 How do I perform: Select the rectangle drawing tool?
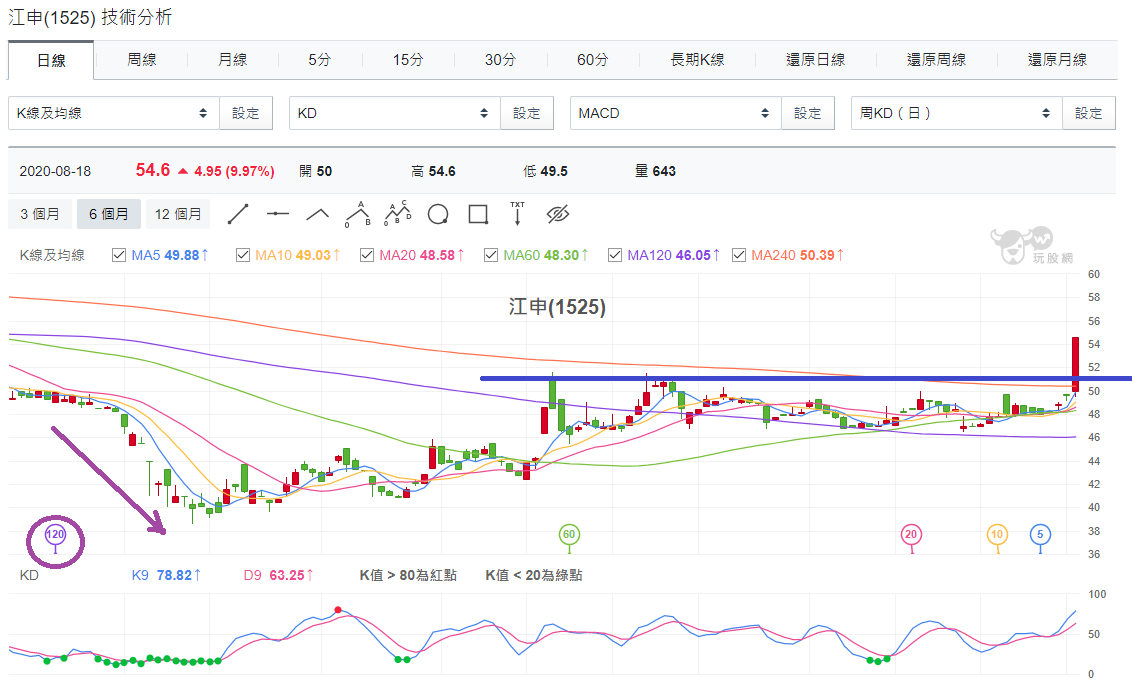[x=478, y=214]
